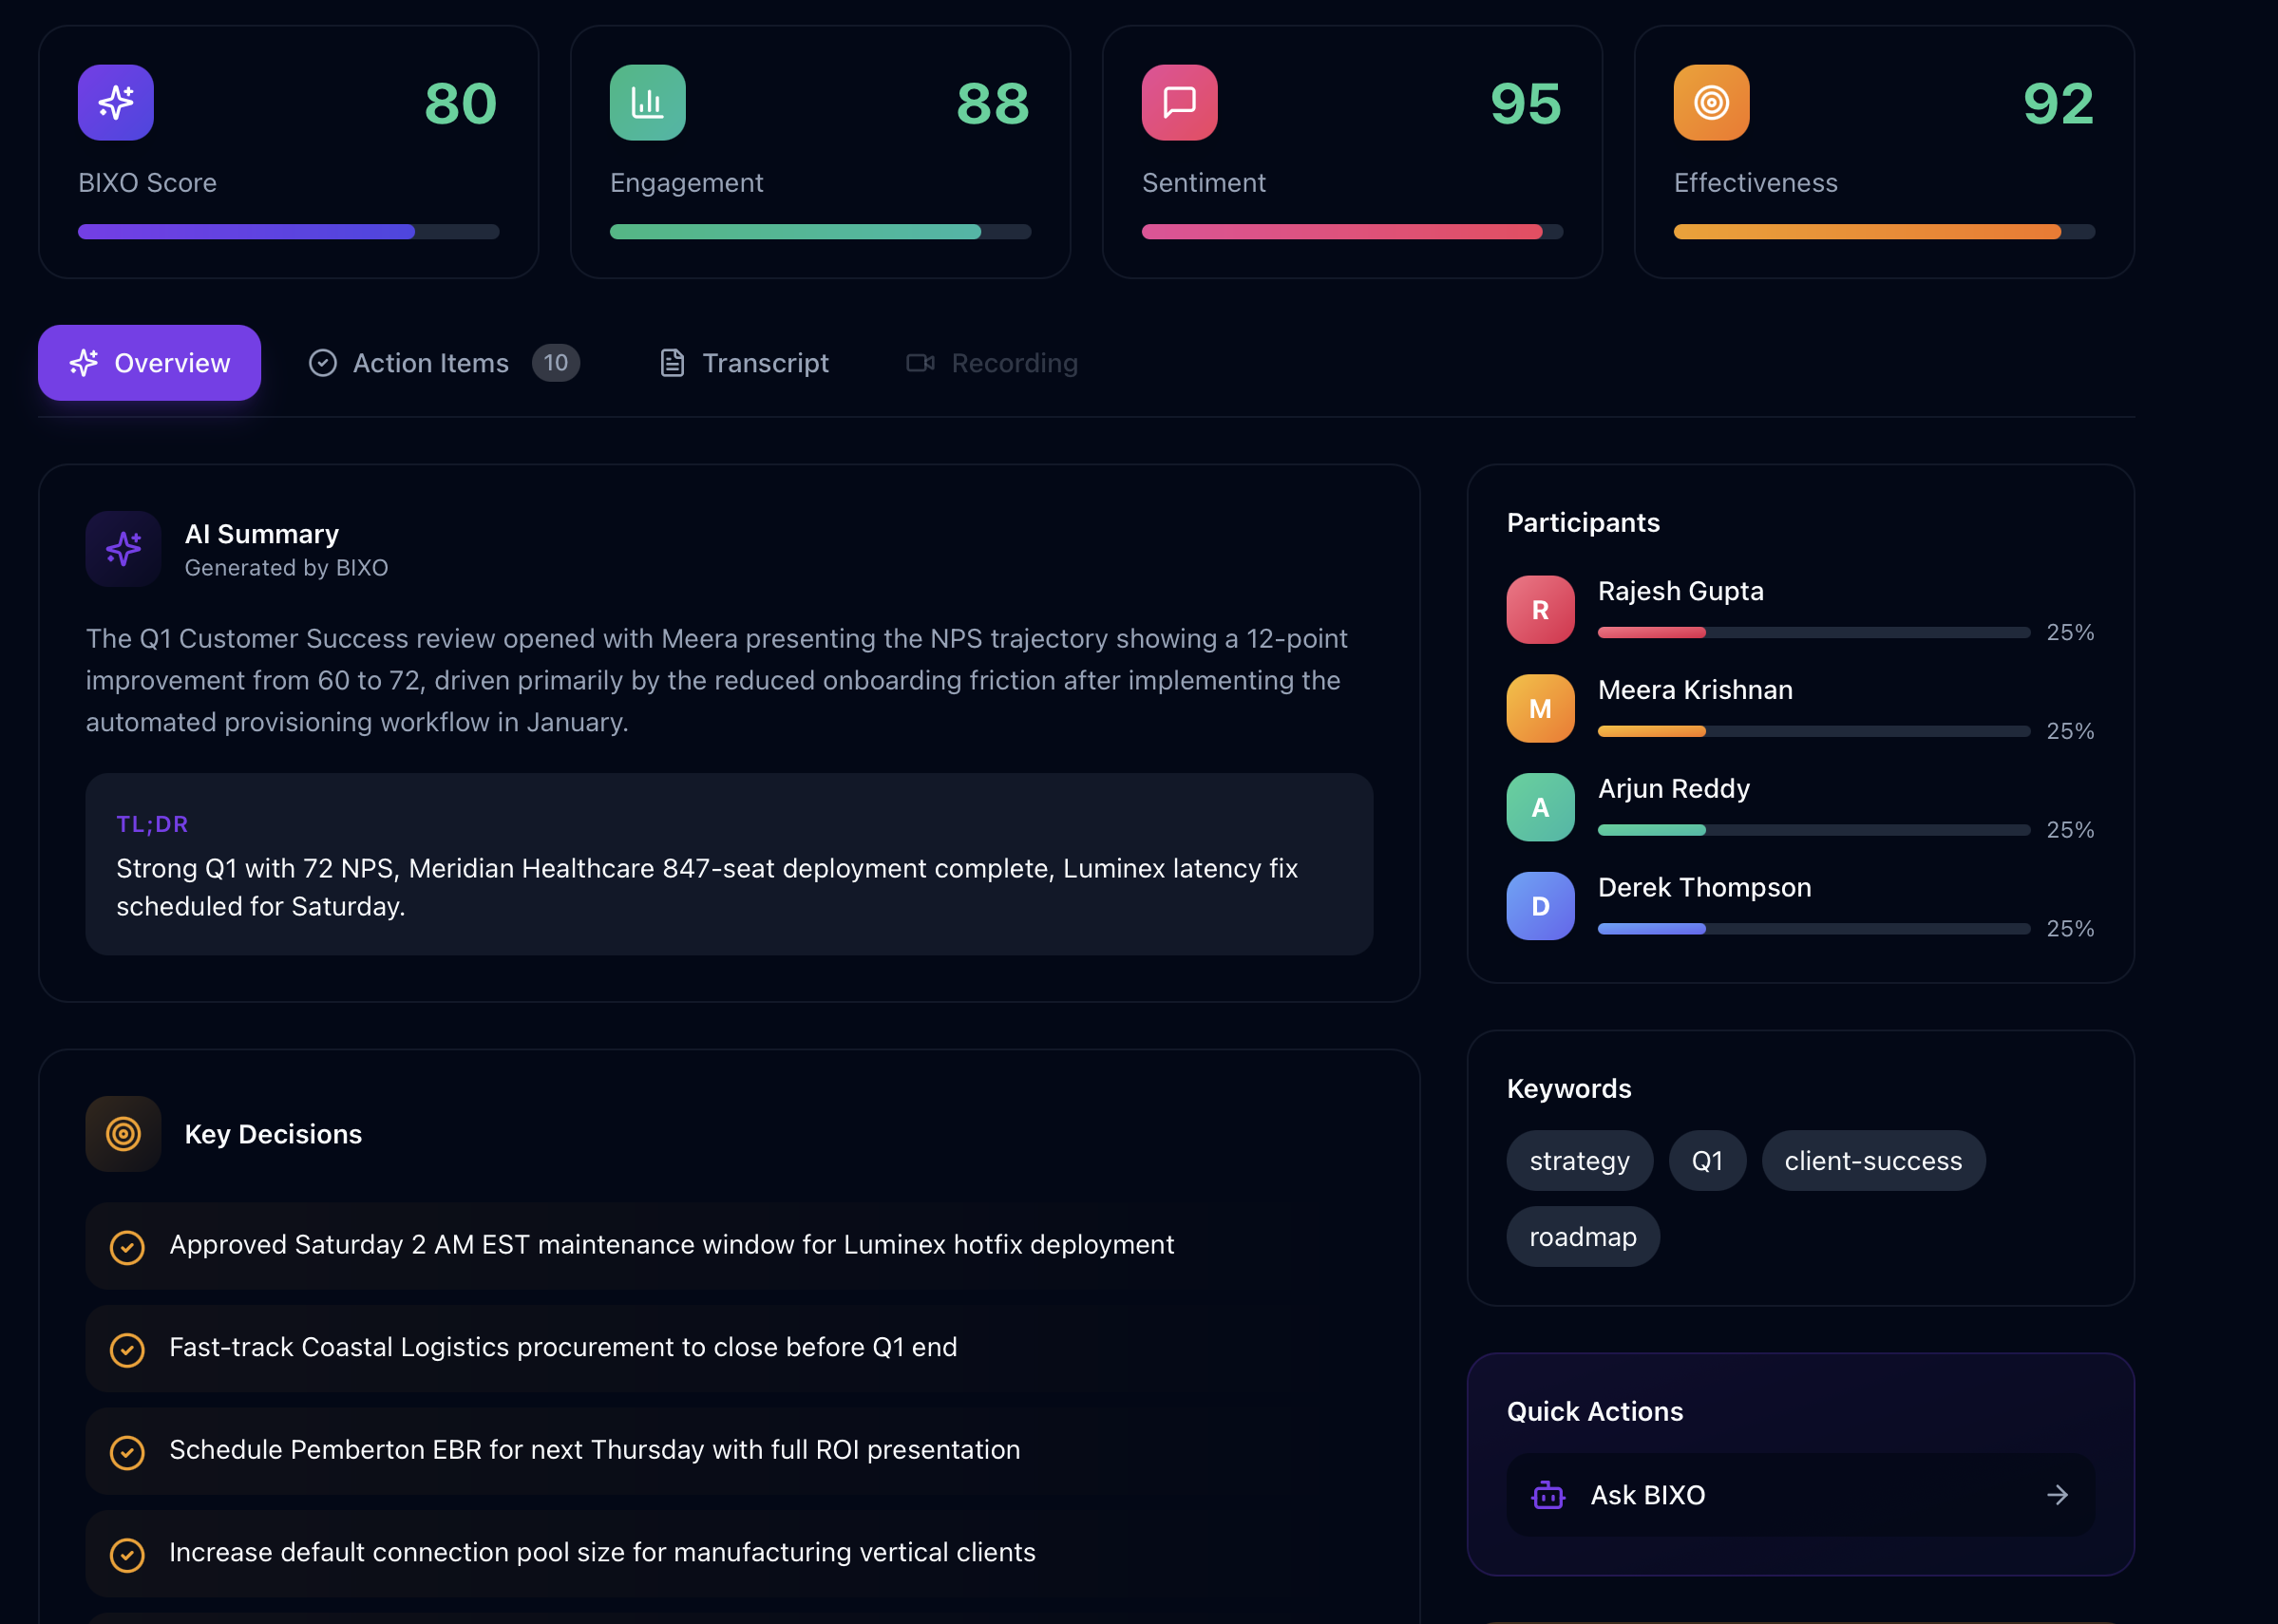This screenshot has width=2278, height=1624.
Task: Select the Engagement bar chart icon
Action: pyautogui.click(x=647, y=101)
